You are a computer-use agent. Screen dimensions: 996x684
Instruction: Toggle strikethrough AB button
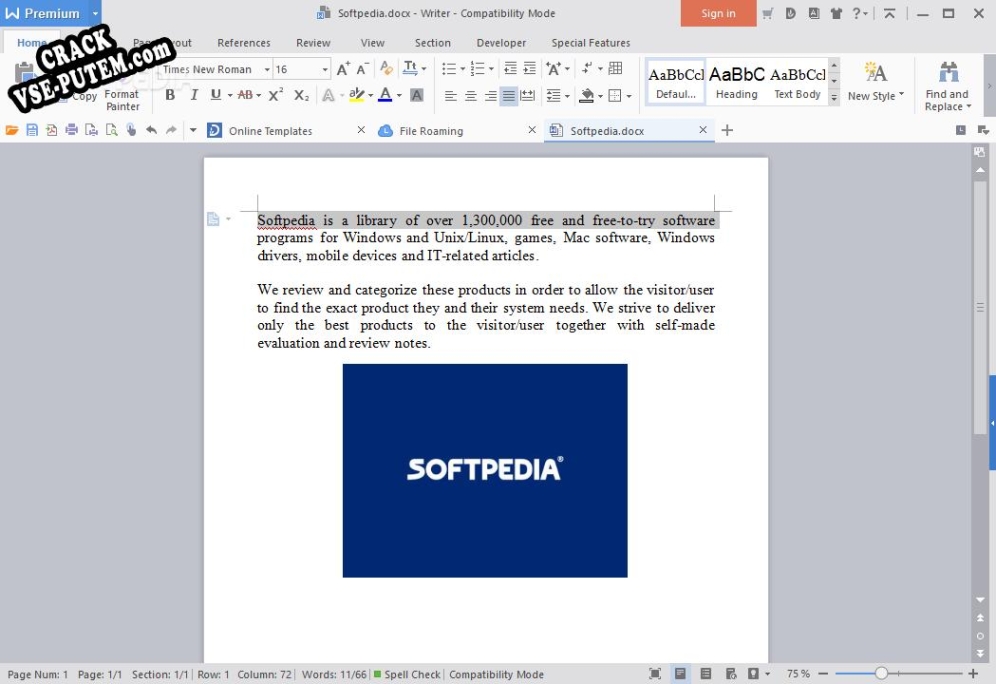point(245,95)
